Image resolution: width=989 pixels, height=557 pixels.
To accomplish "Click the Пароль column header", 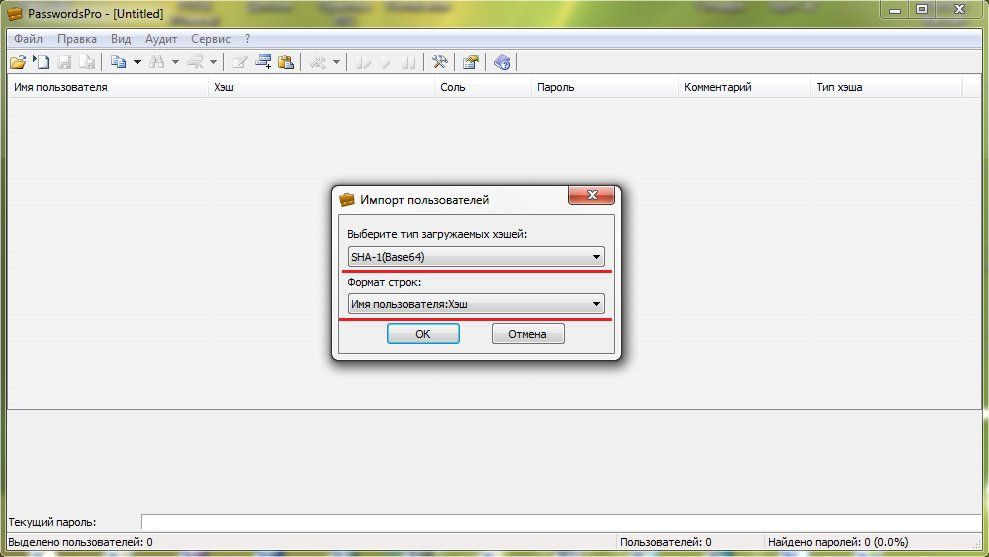I will tap(604, 87).
